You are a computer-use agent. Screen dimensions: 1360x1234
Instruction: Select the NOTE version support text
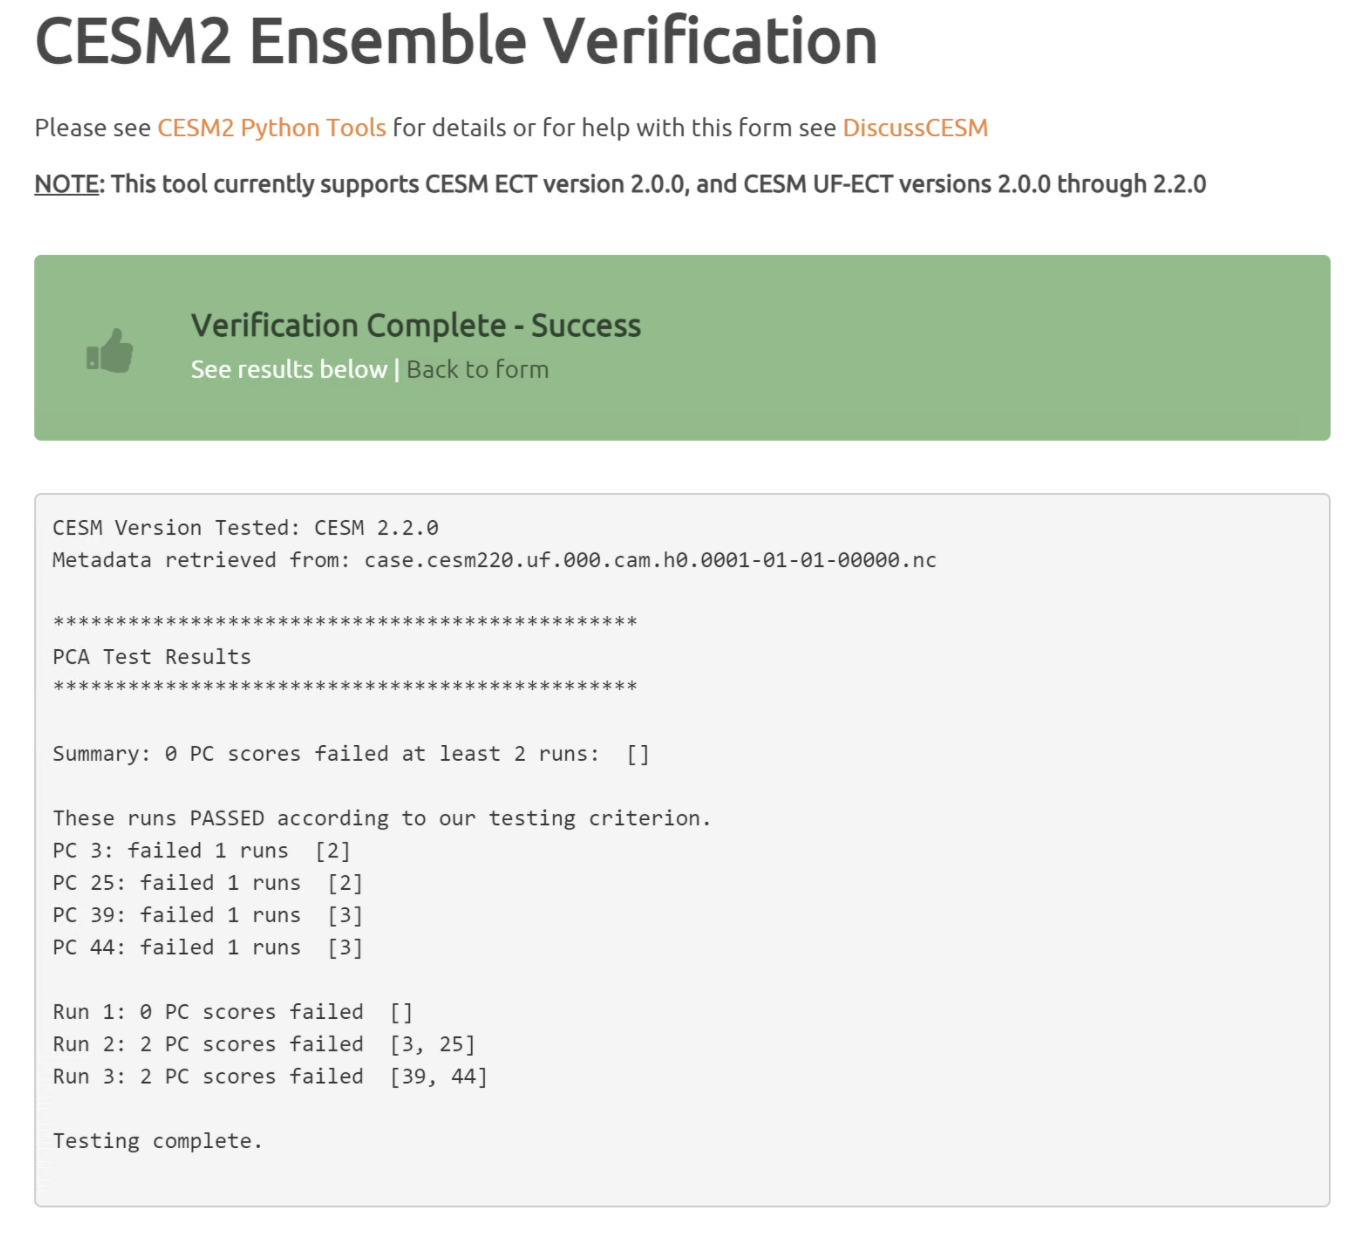click(620, 184)
